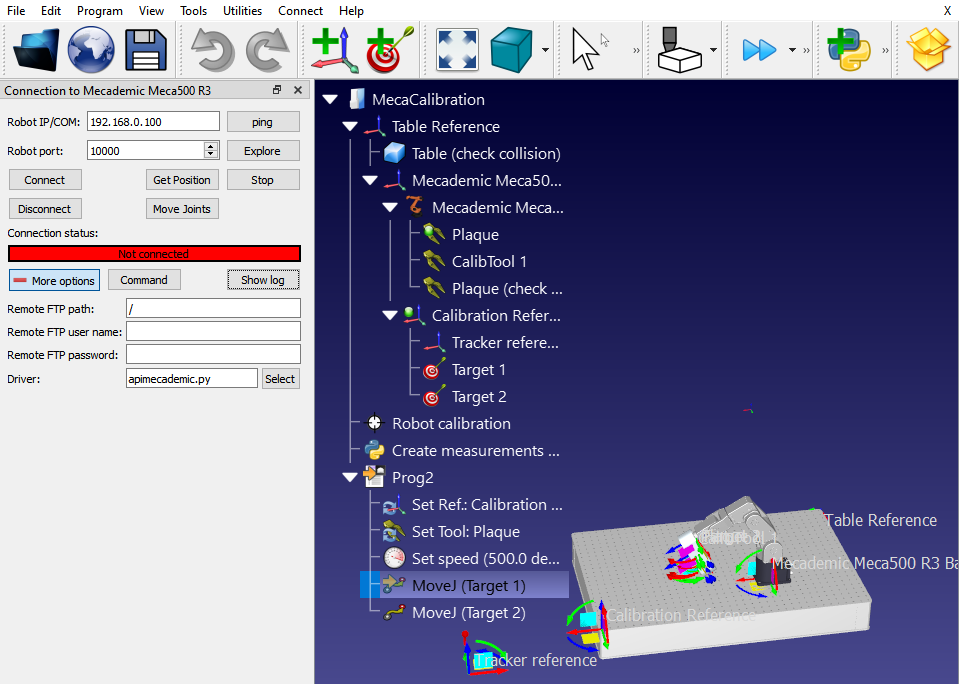Viewport: 959px width, 684px height.
Task: Select the Create measurements script item
Action: [x=462, y=451]
